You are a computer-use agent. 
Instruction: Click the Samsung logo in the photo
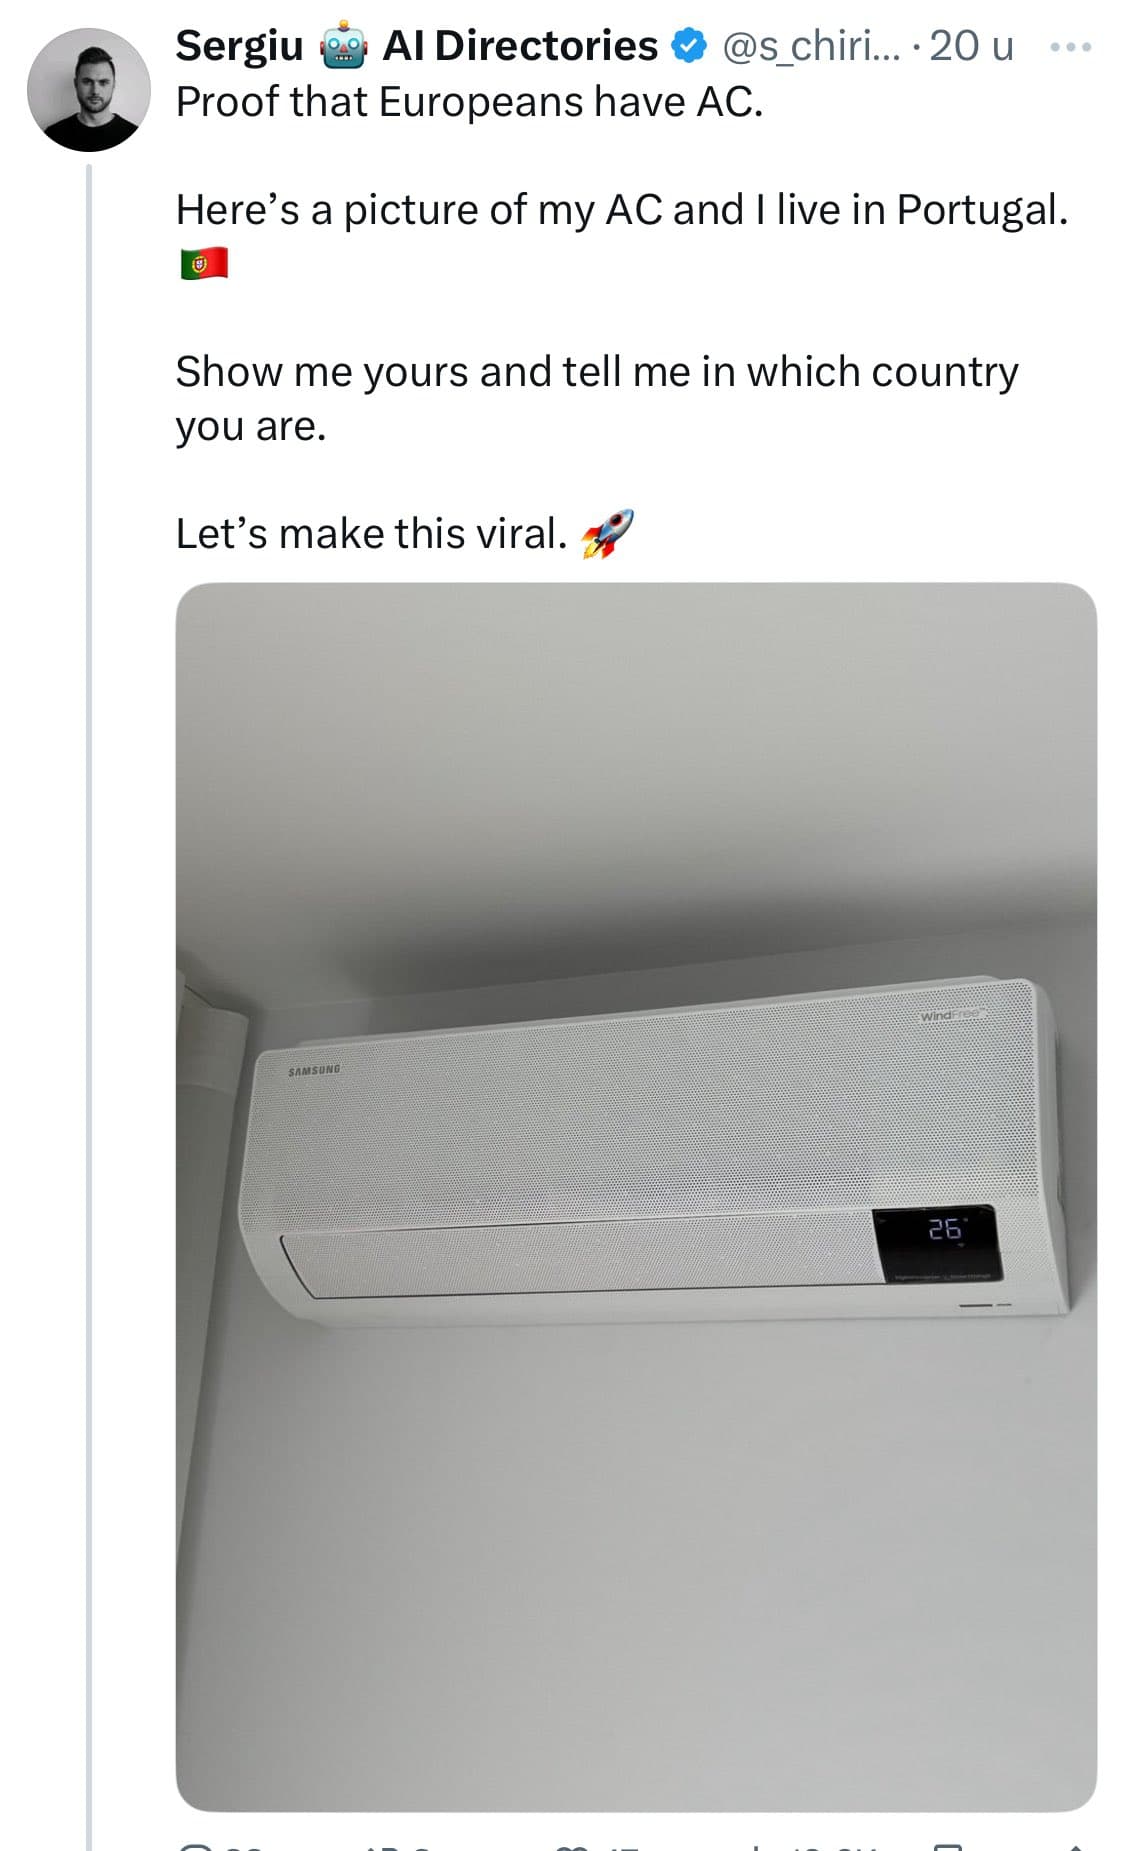(314, 1071)
